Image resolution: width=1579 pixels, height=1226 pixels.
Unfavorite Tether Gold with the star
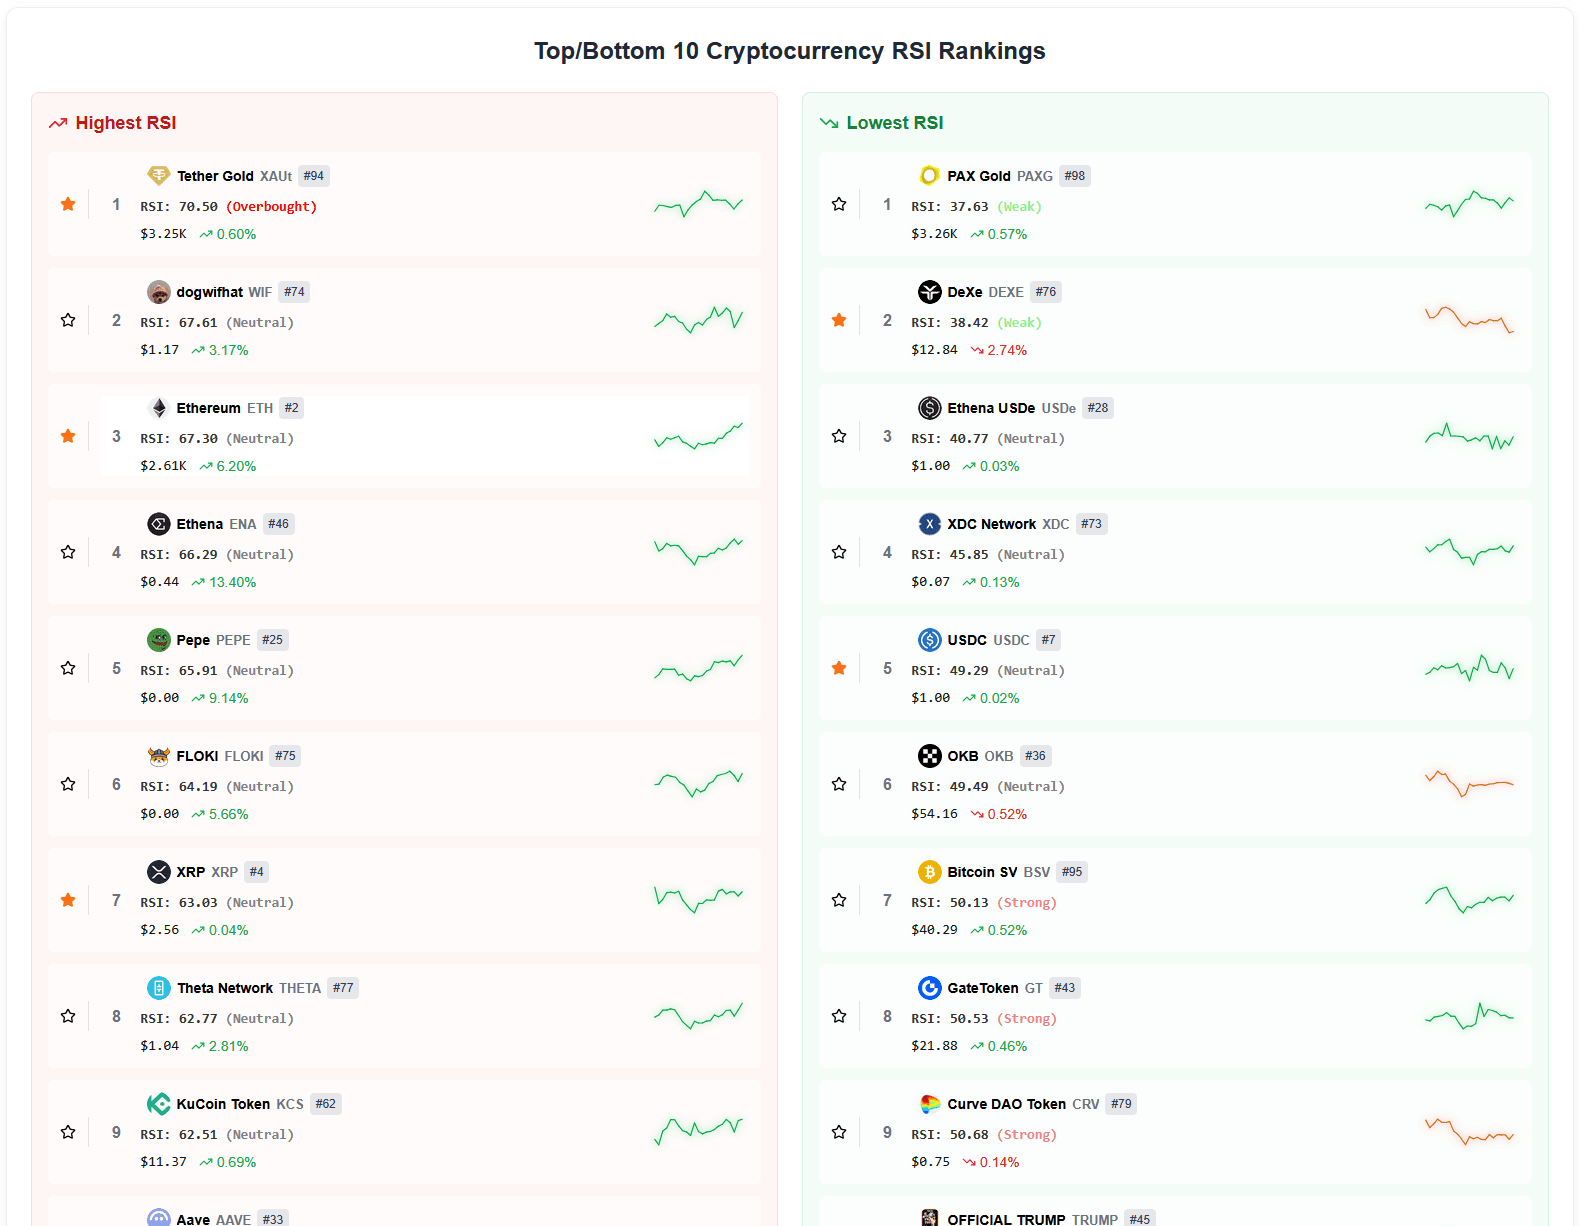pyautogui.click(x=68, y=204)
